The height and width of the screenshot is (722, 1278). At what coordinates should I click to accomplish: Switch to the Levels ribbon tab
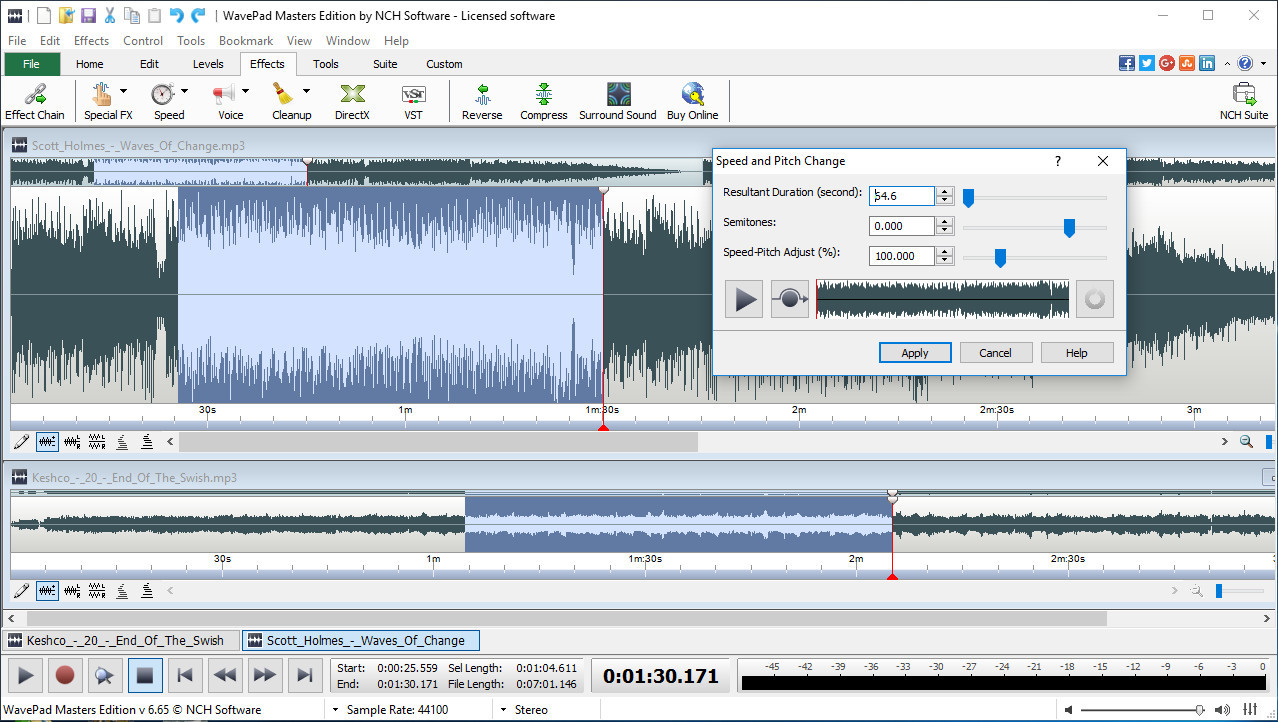click(x=208, y=64)
